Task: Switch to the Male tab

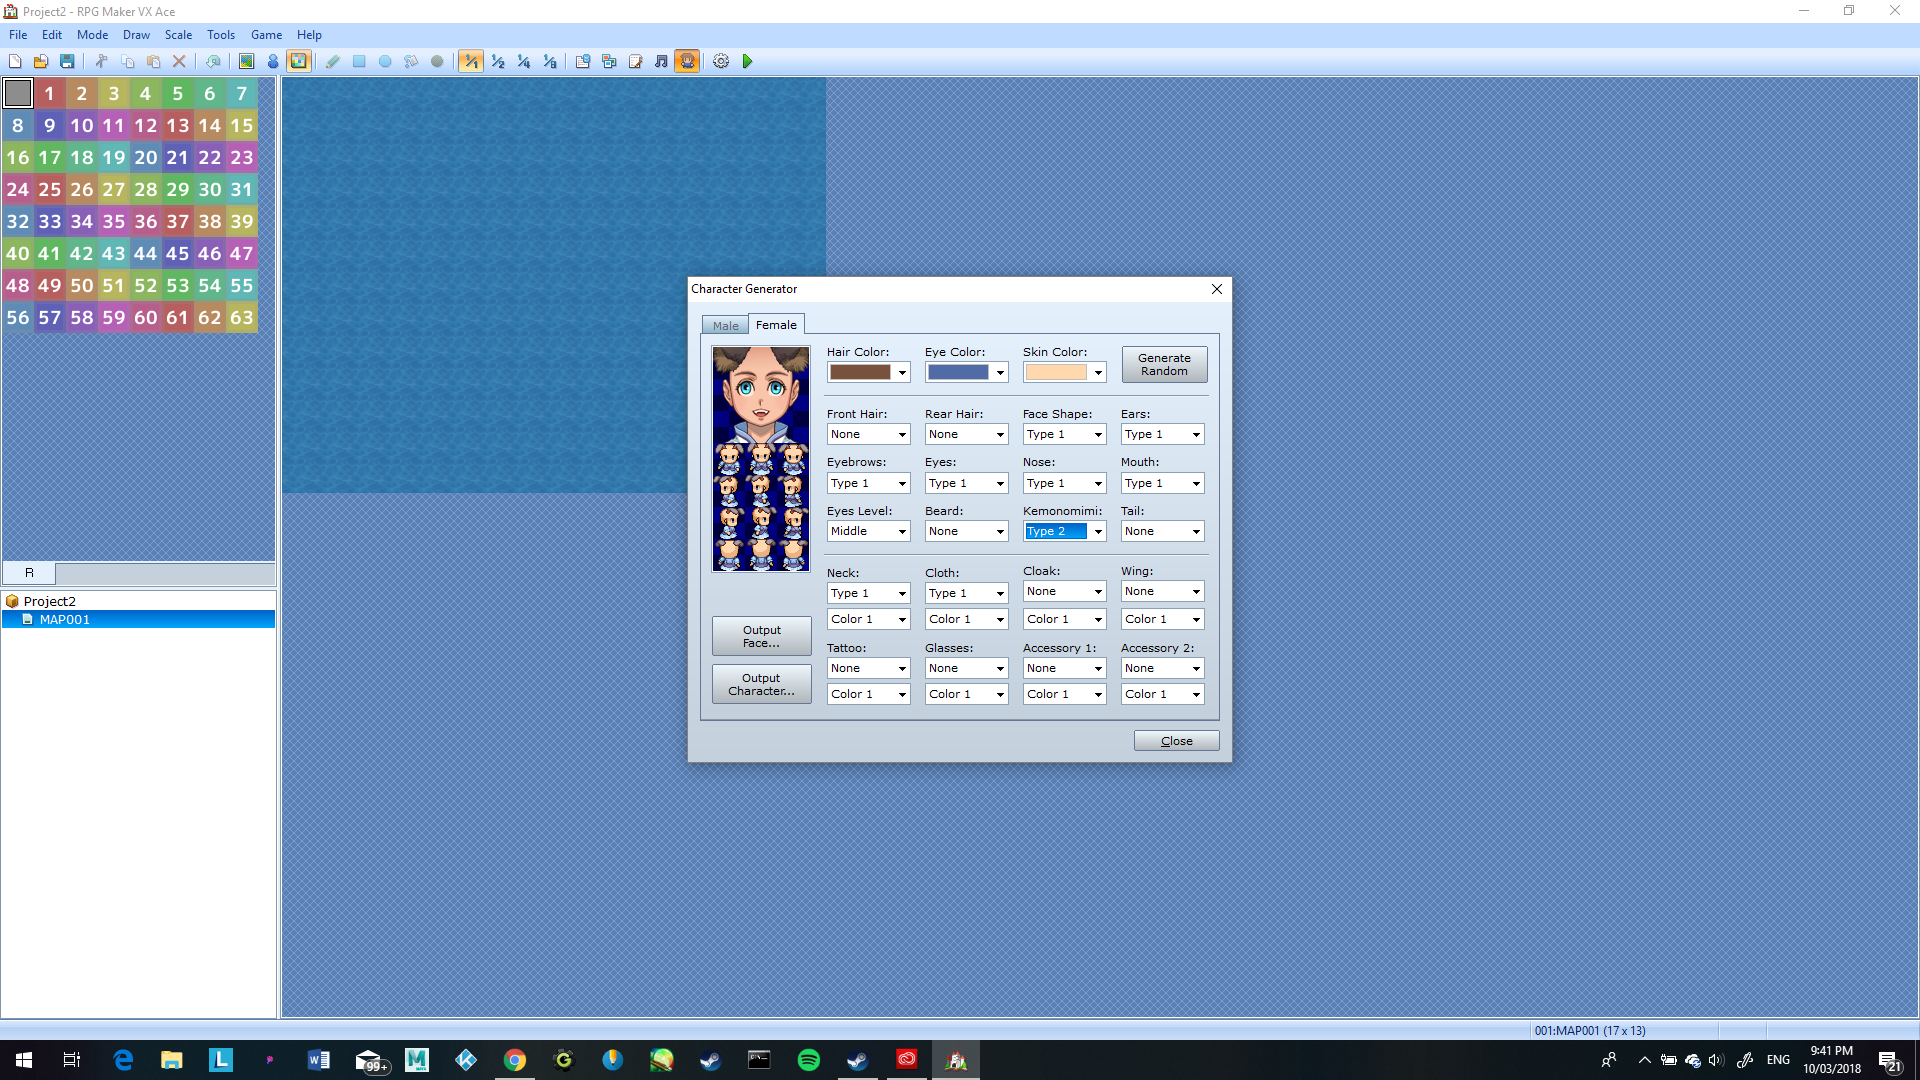Action: 726,326
